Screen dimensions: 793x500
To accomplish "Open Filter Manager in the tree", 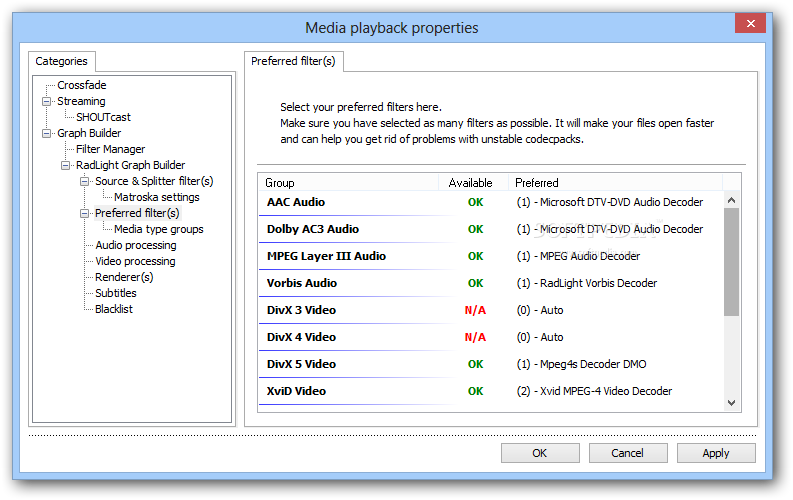I will [x=110, y=149].
